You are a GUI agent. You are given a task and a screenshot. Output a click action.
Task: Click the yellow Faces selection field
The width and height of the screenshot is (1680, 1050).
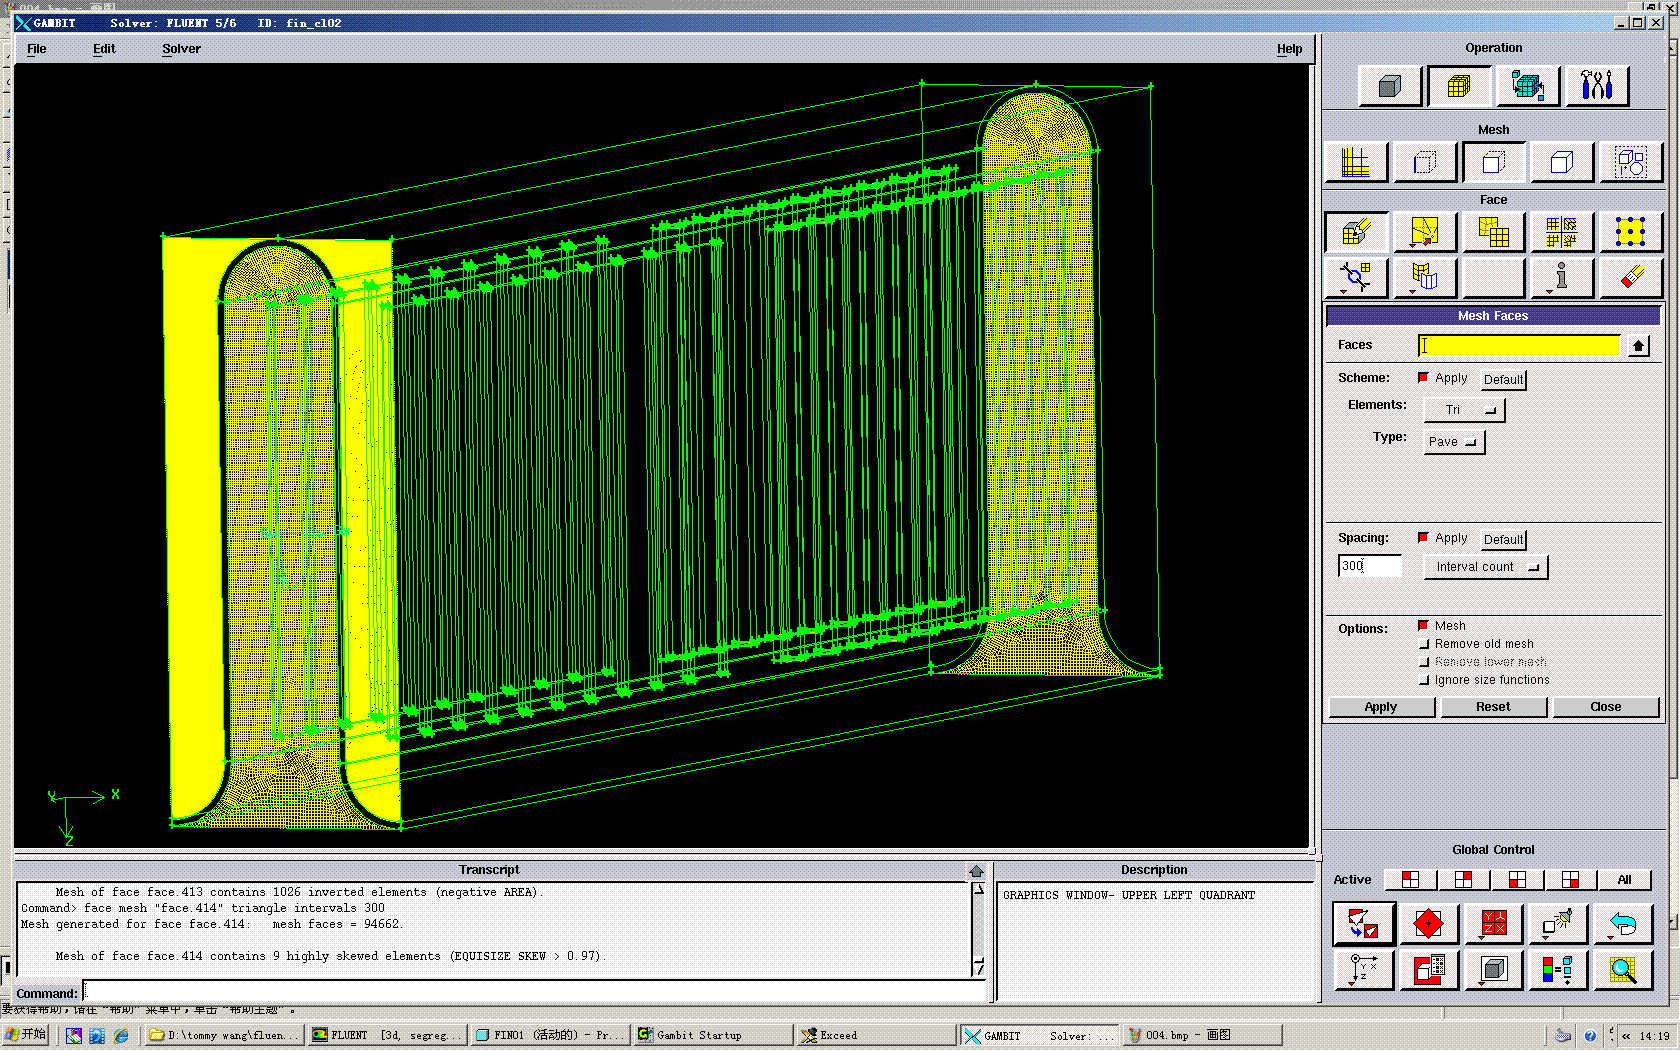1518,346
